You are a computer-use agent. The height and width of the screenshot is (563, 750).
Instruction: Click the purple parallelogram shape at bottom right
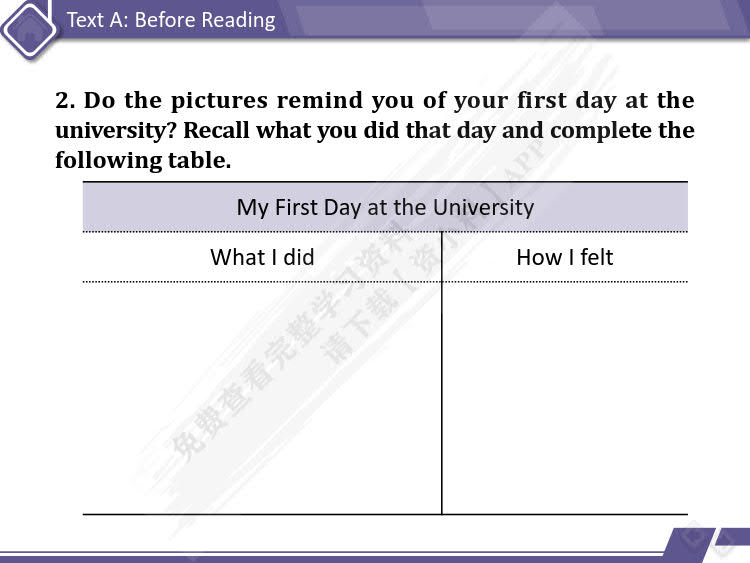click(689, 545)
